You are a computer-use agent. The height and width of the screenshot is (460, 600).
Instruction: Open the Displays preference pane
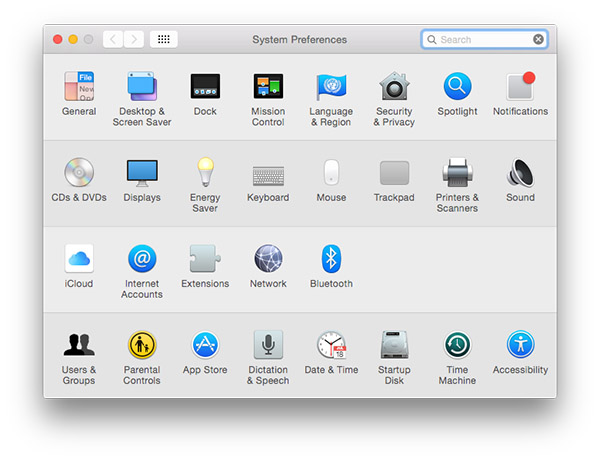point(142,174)
